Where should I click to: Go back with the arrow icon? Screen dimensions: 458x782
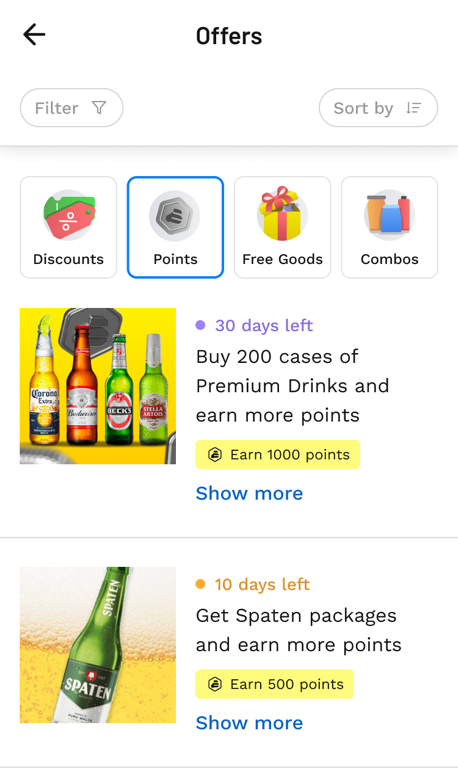(34, 35)
